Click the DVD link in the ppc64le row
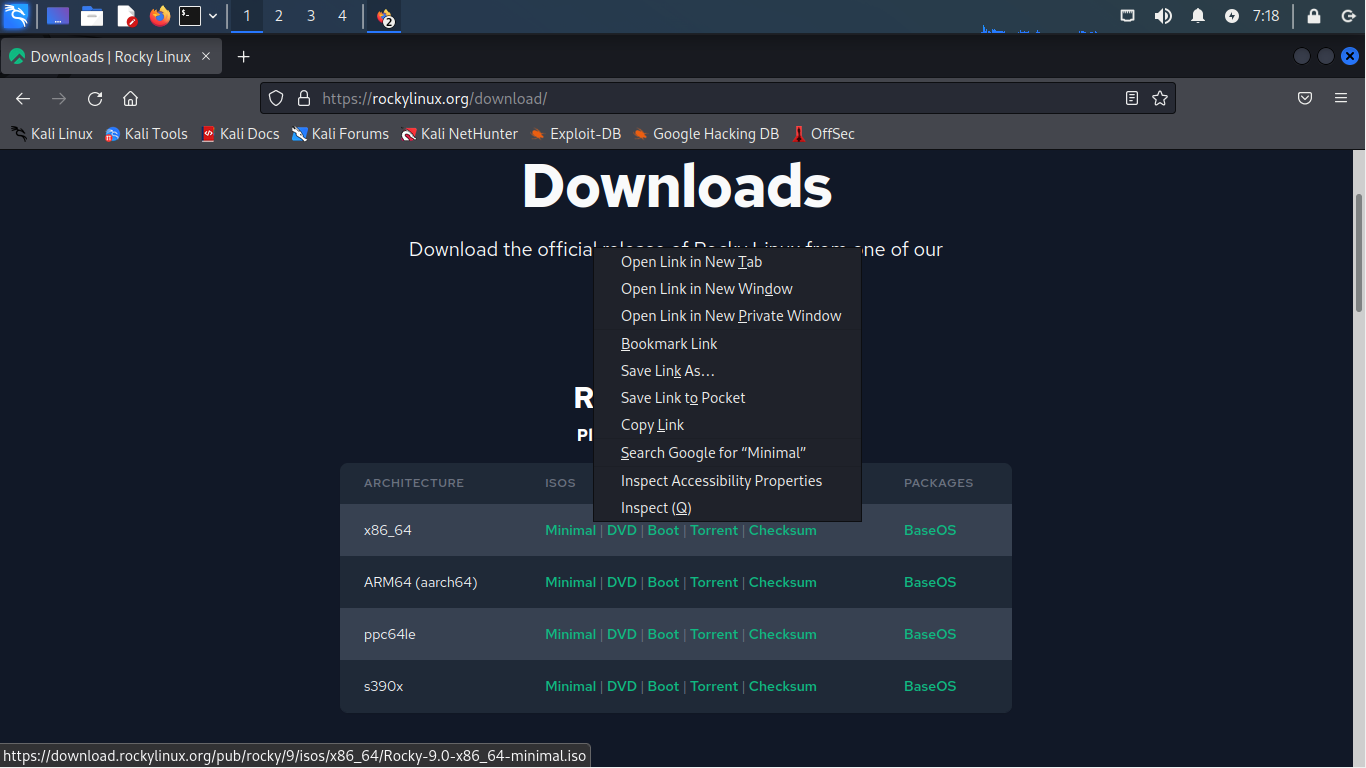This screenshot has height=768, width=1366. point(622,634)
